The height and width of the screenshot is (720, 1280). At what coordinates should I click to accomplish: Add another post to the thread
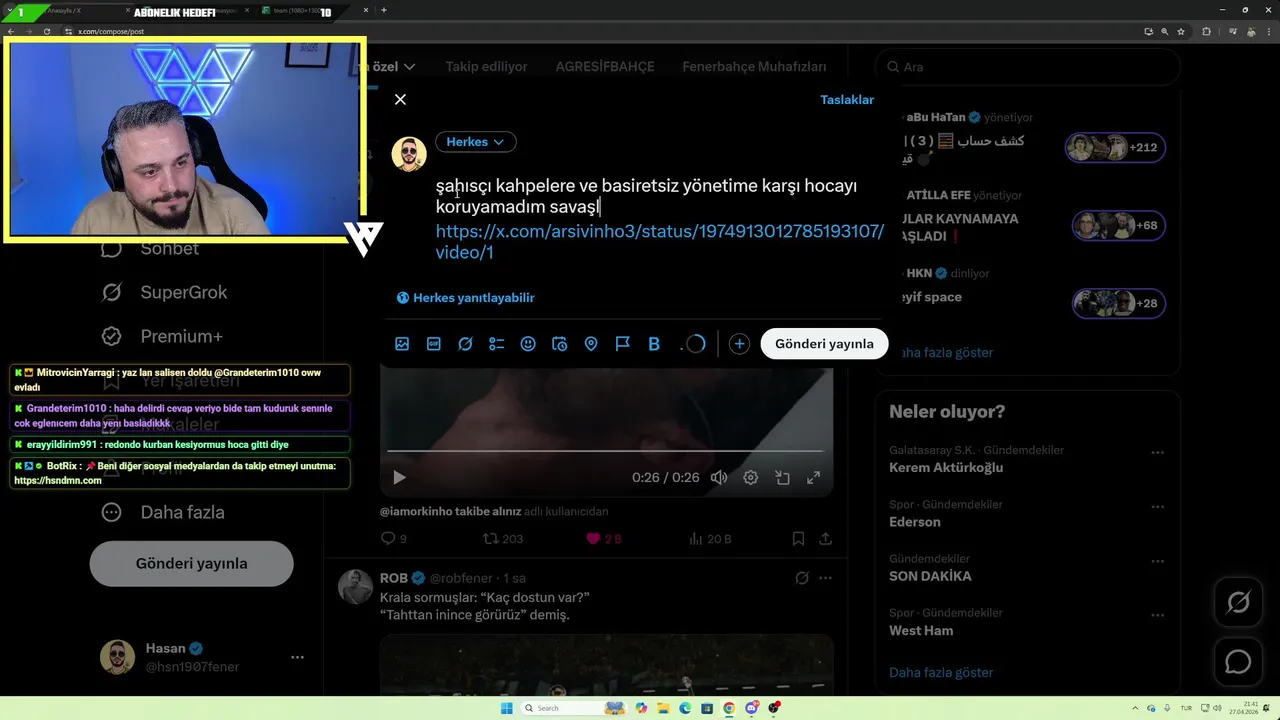click(x=739, y=344)
